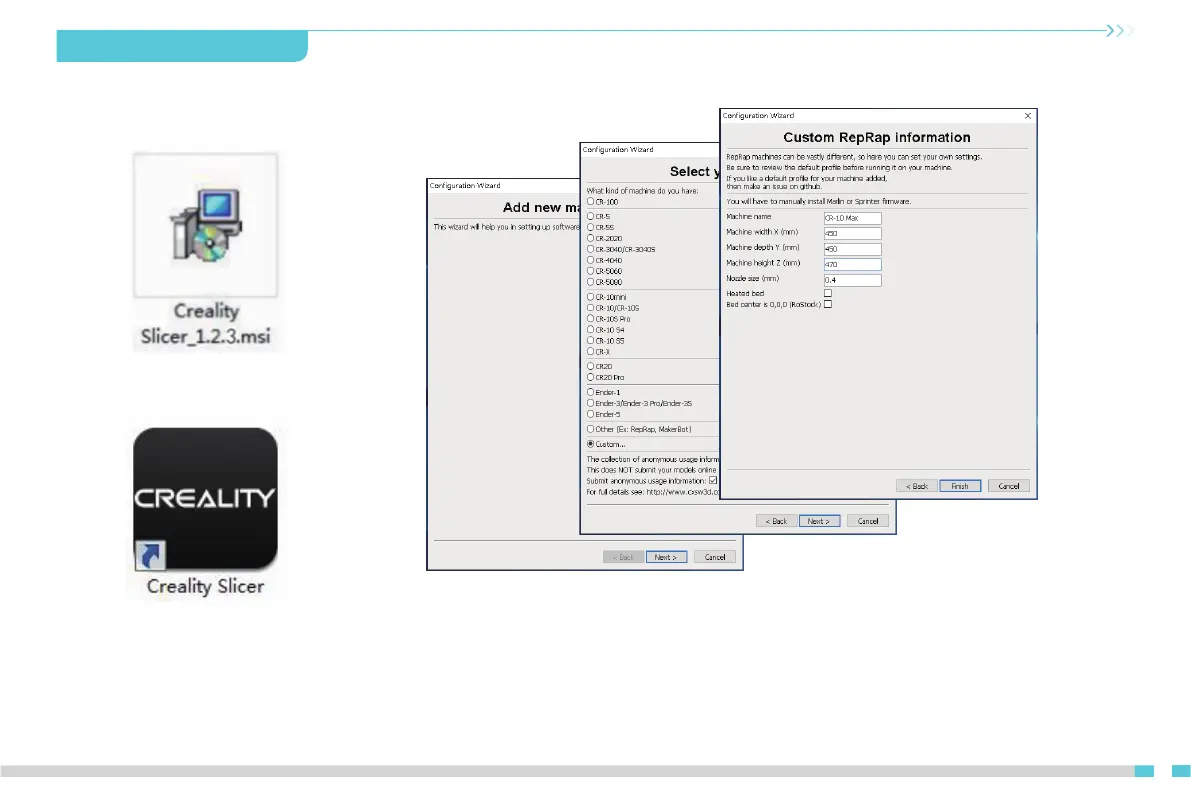The image size is (1191, 794).
Task: Select the CR-4040 radio button
Action: click(x=590, y=260)
